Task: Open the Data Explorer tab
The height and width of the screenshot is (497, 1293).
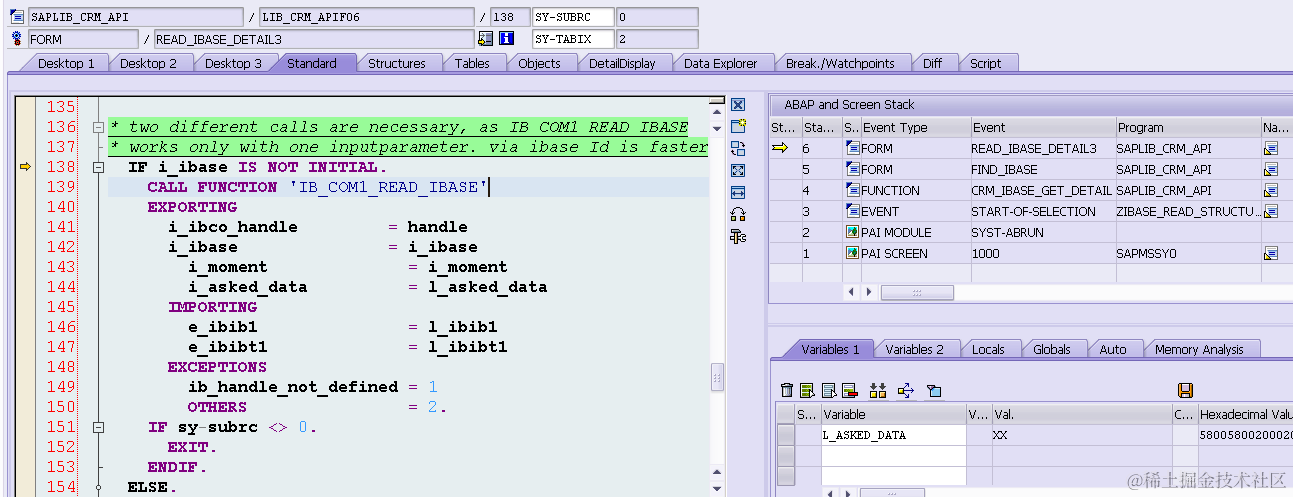Action: click(x=721, y=63)
